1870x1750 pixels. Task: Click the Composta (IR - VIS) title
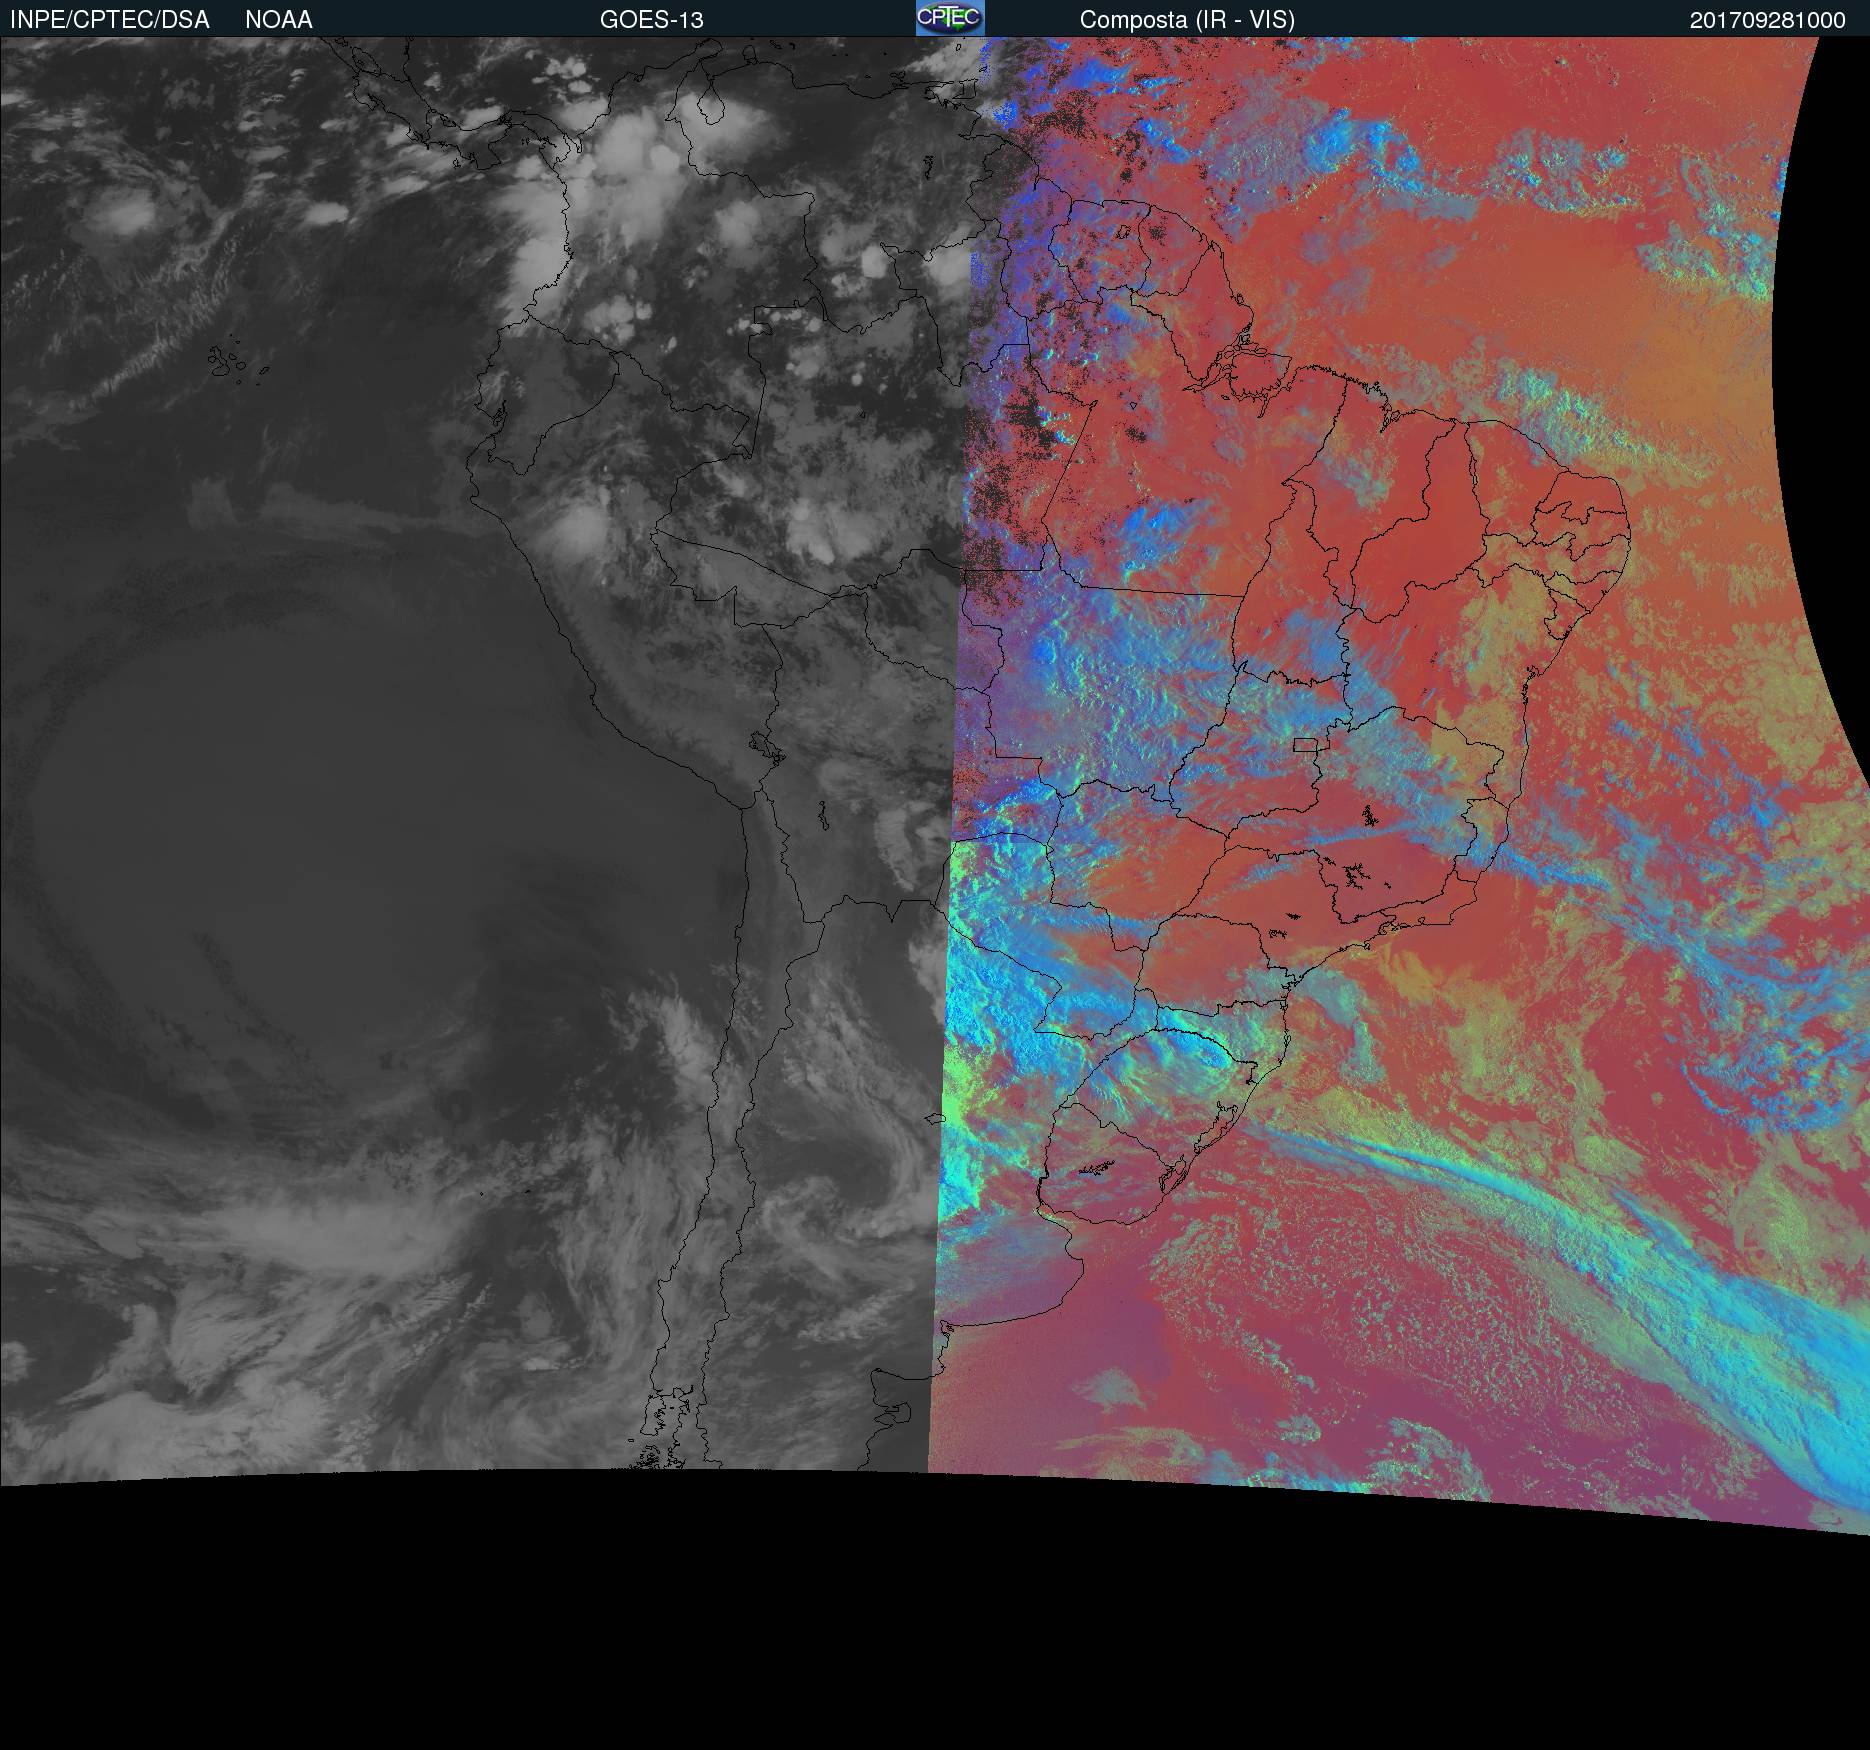coord(1187,20)
